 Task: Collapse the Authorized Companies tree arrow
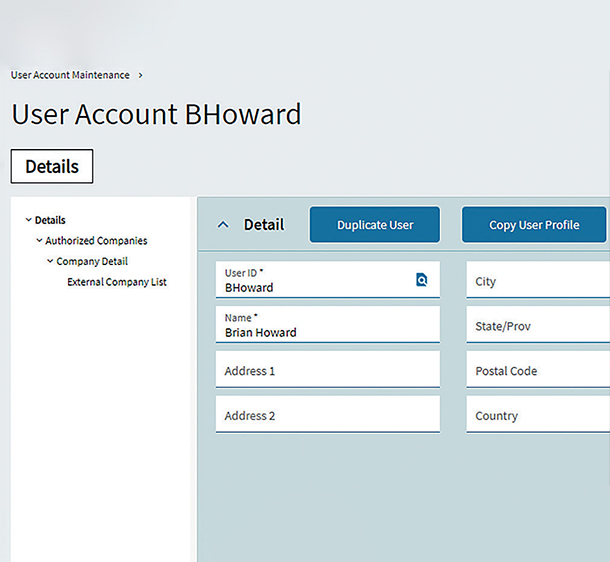(39, 241)
